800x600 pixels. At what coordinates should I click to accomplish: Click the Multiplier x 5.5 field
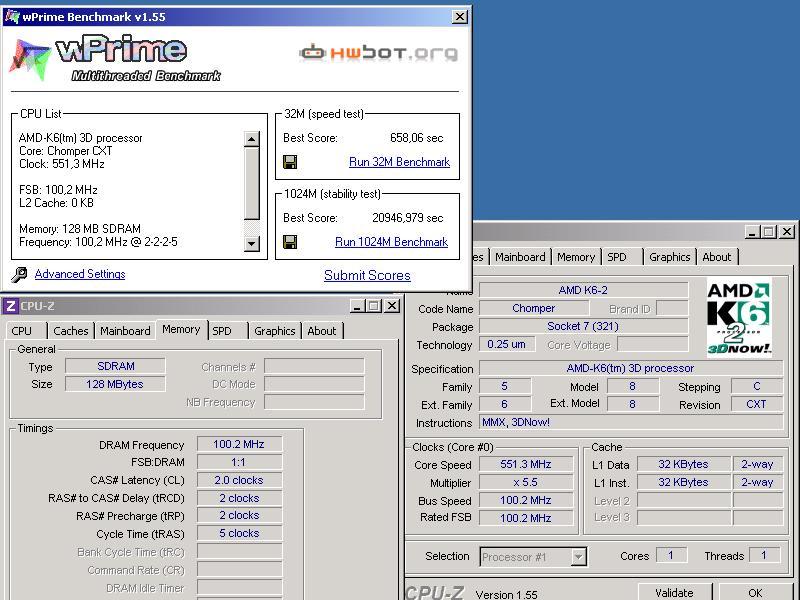tap(526, 482)
